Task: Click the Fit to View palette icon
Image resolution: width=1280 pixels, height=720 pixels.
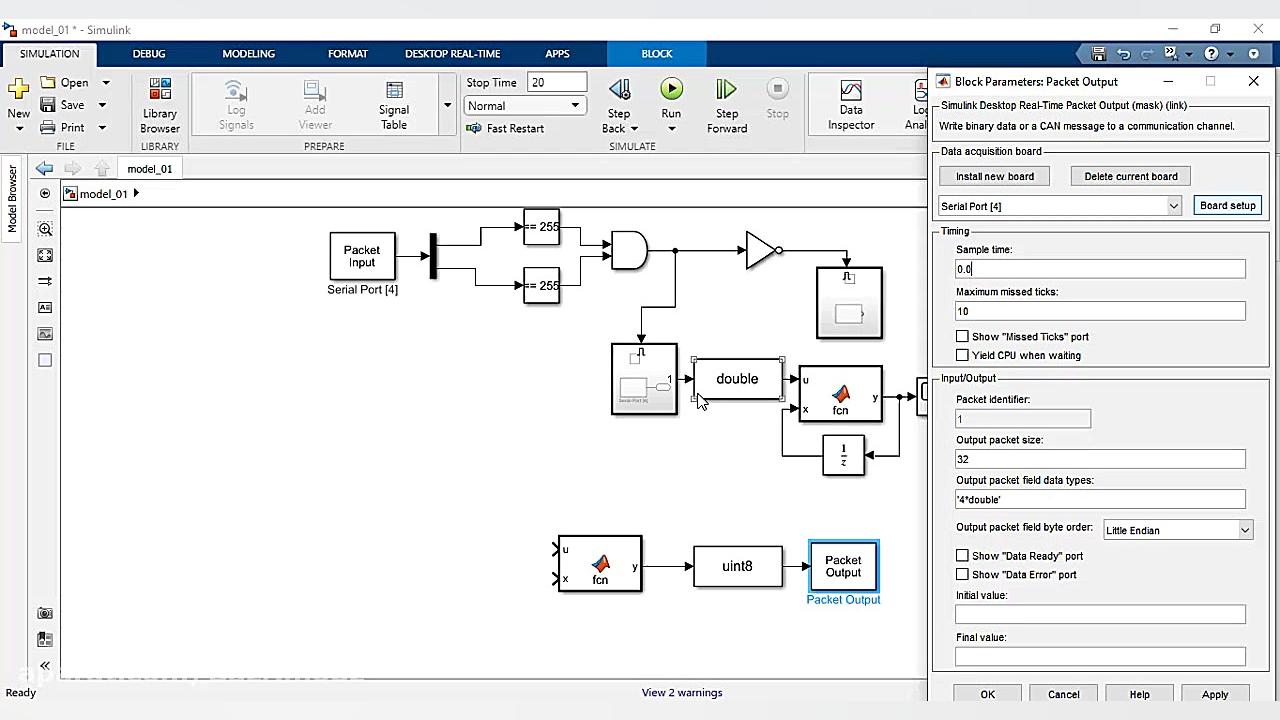Action: point(45,255)
